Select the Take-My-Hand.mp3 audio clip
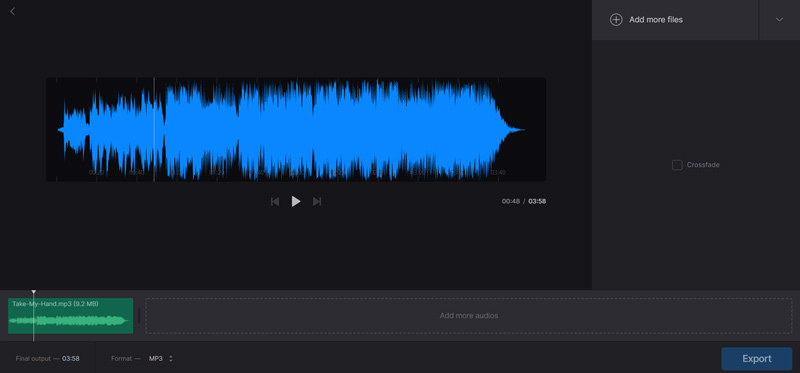 click(x=70, y=316)
